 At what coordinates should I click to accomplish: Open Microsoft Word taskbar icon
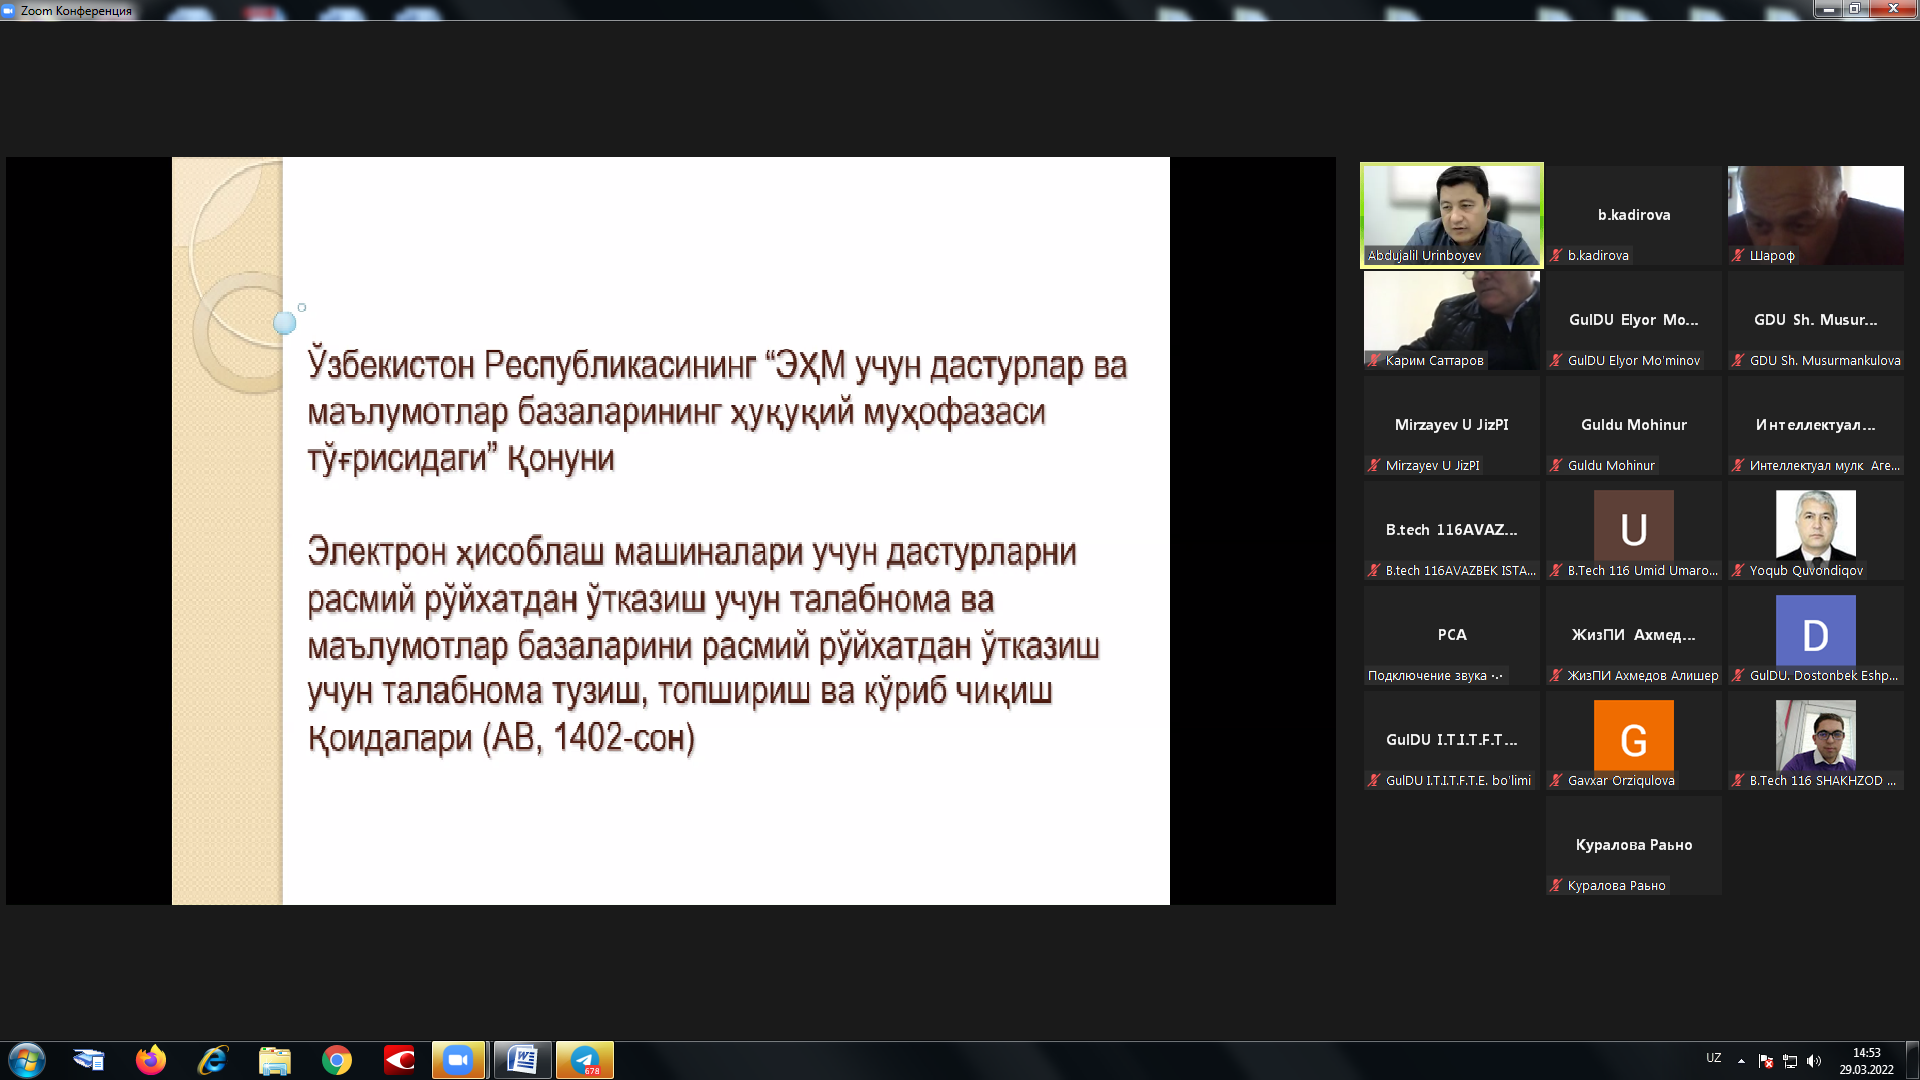click(x=522, y=1060)
